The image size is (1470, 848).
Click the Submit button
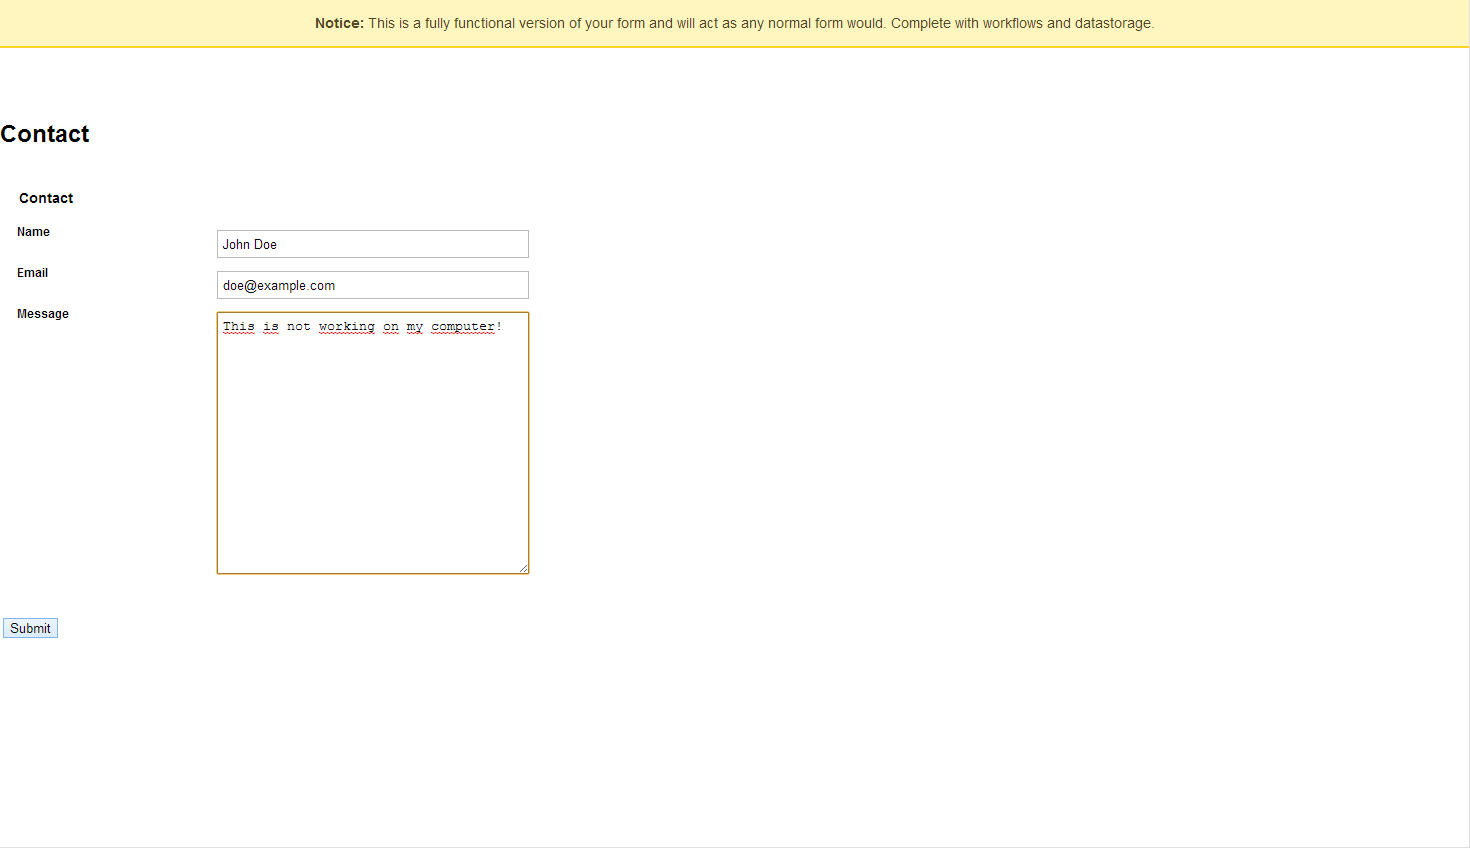point(30,628)
